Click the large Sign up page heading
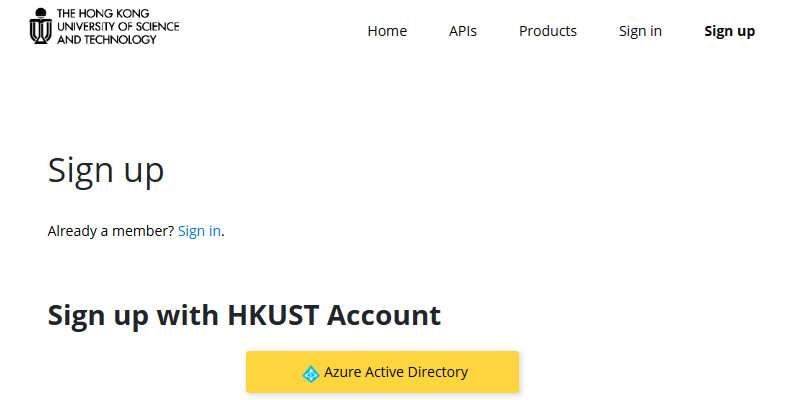The image size is (790, 400). (106, 171)
